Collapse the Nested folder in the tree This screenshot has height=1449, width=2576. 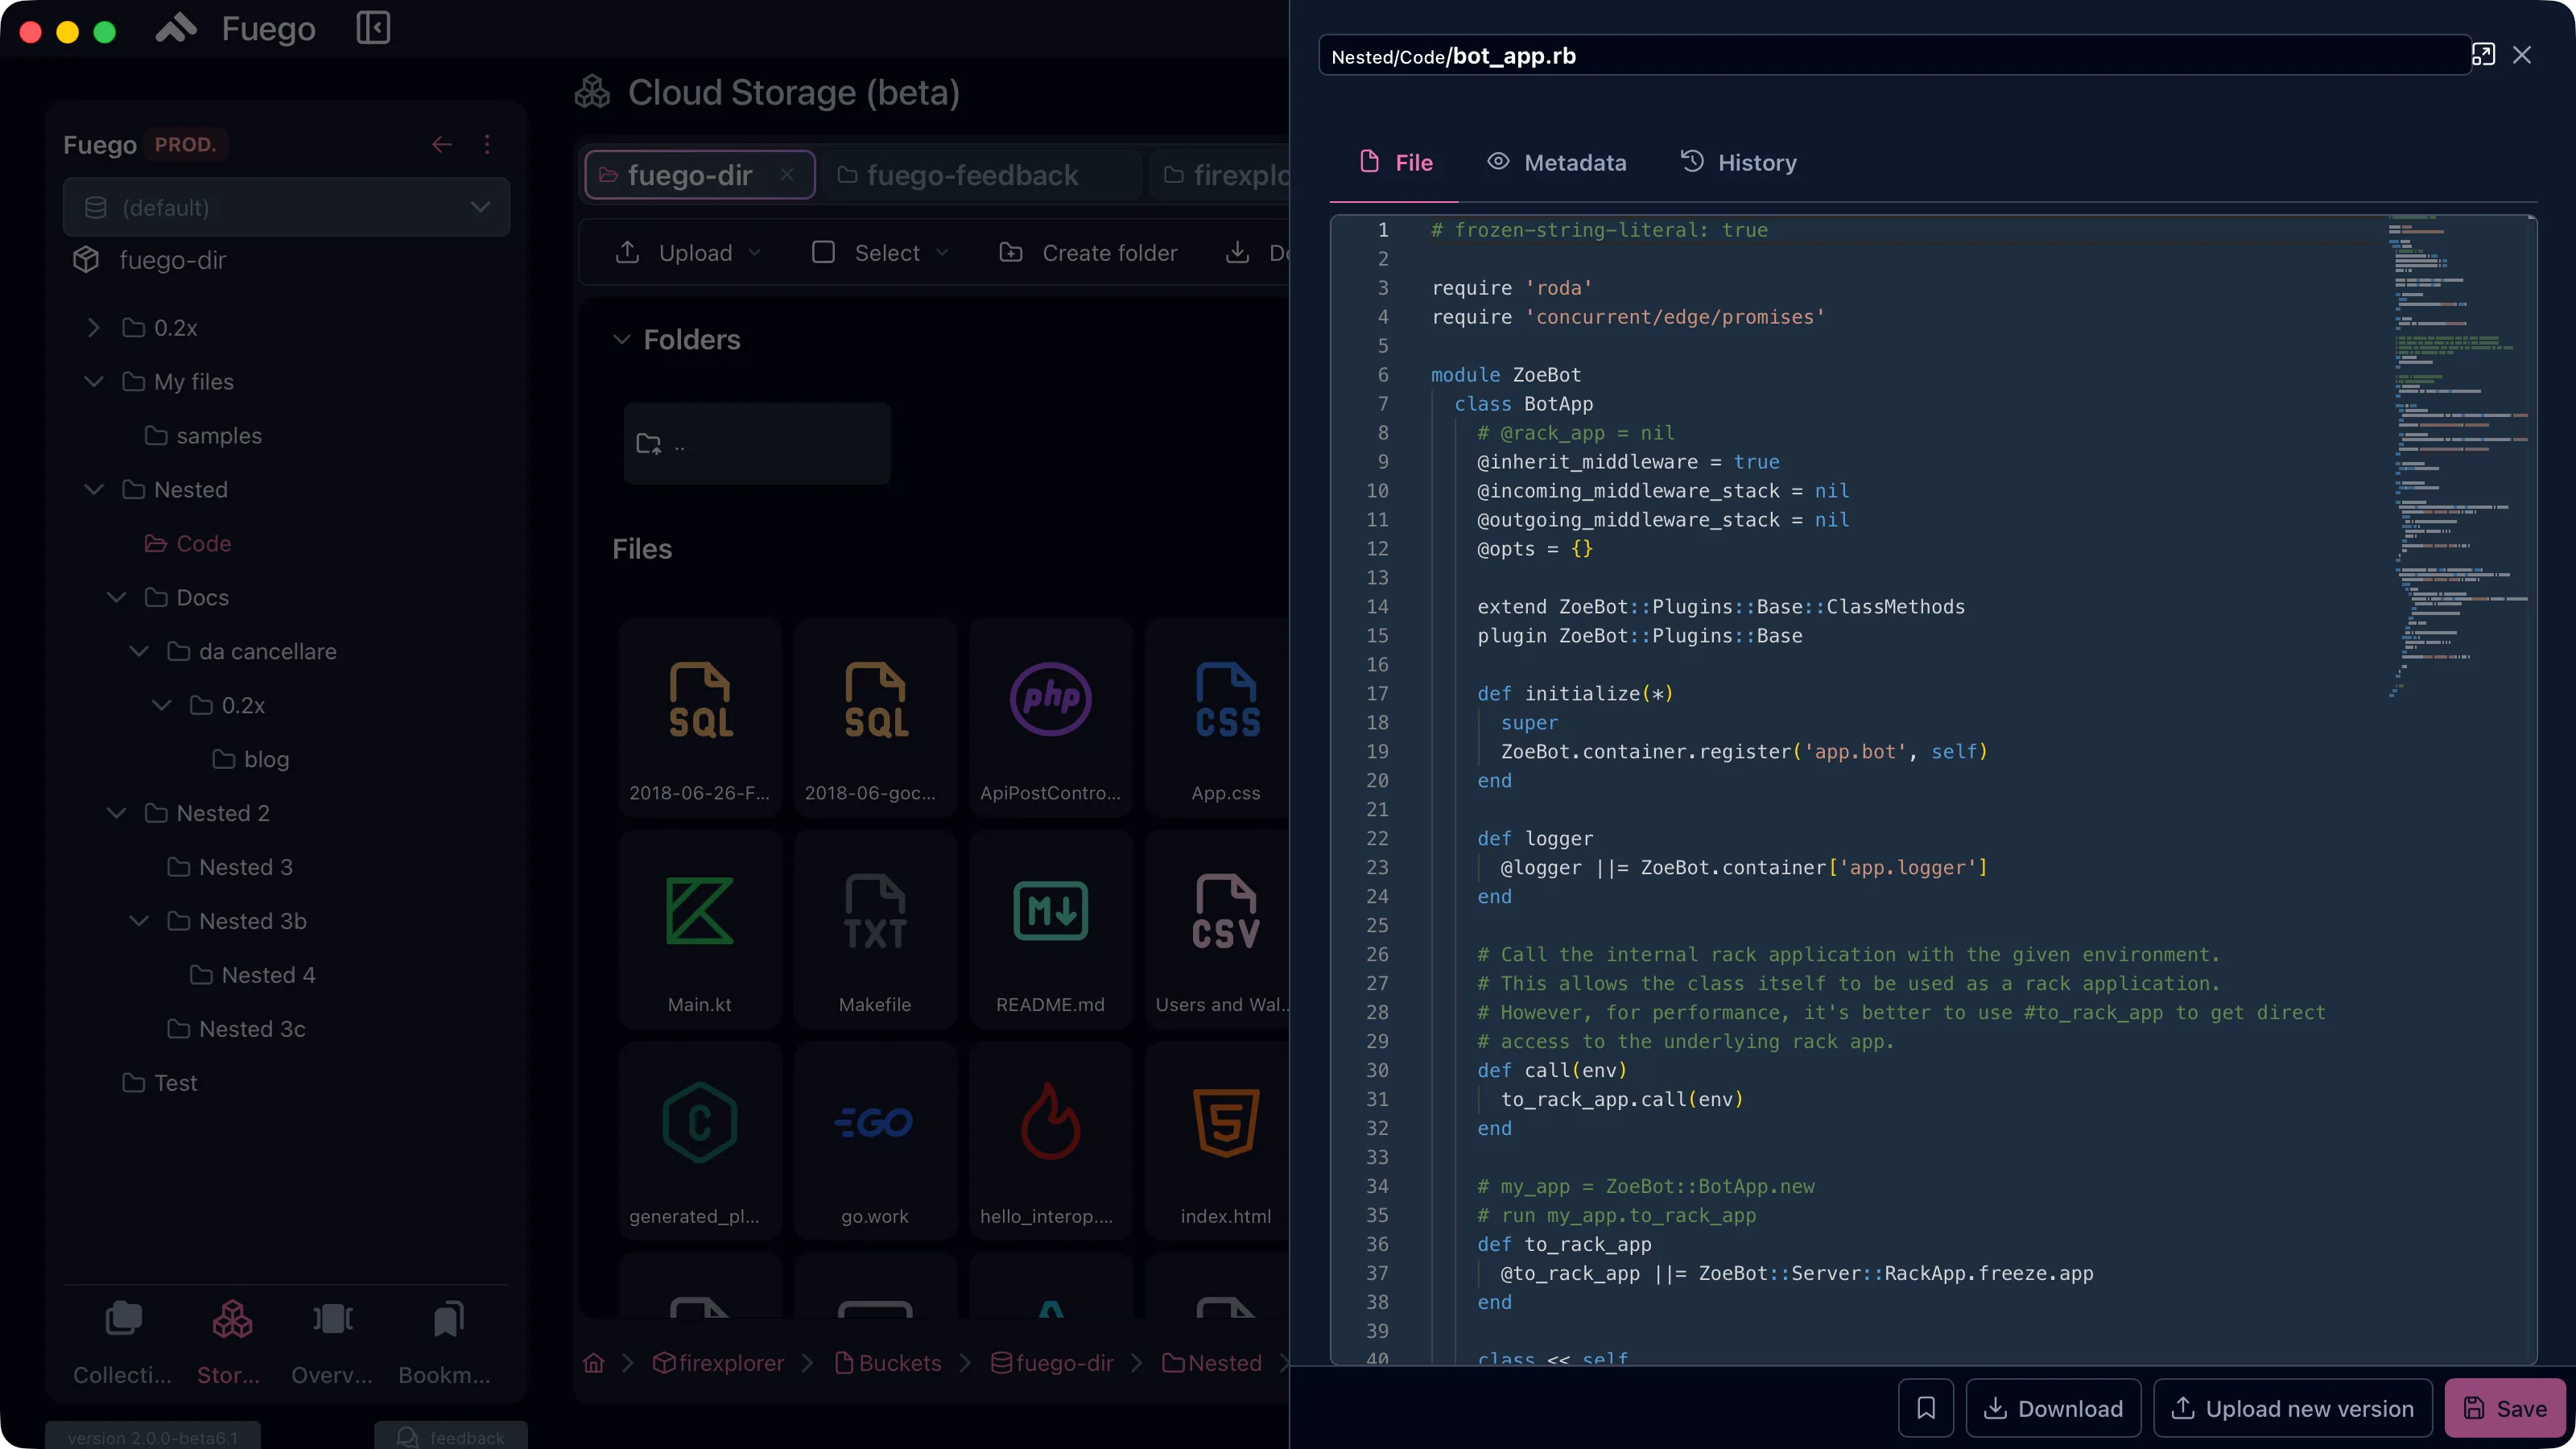pyautogui.click(x=93, y=490)
